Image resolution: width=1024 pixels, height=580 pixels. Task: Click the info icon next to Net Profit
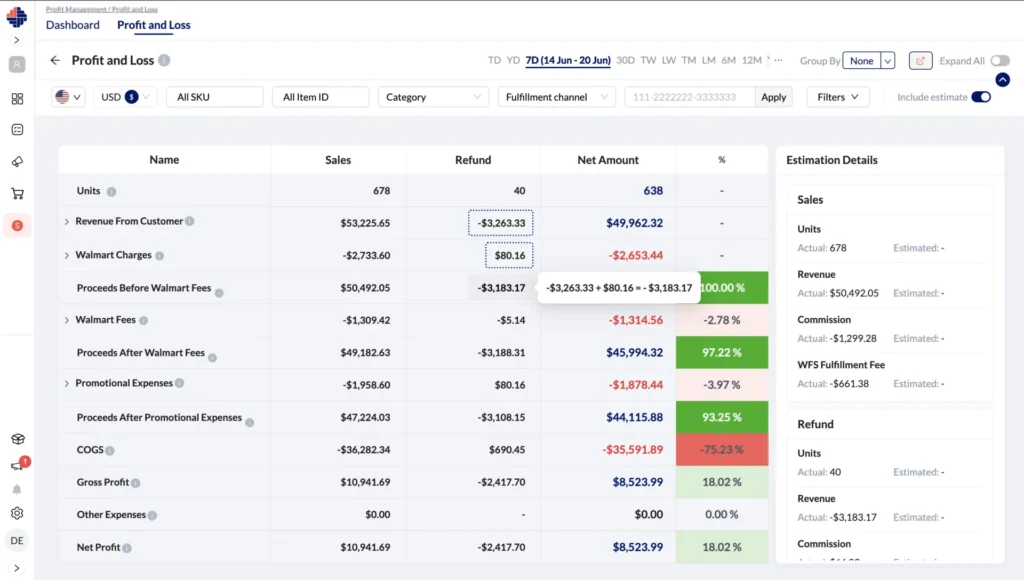[127, 548]
